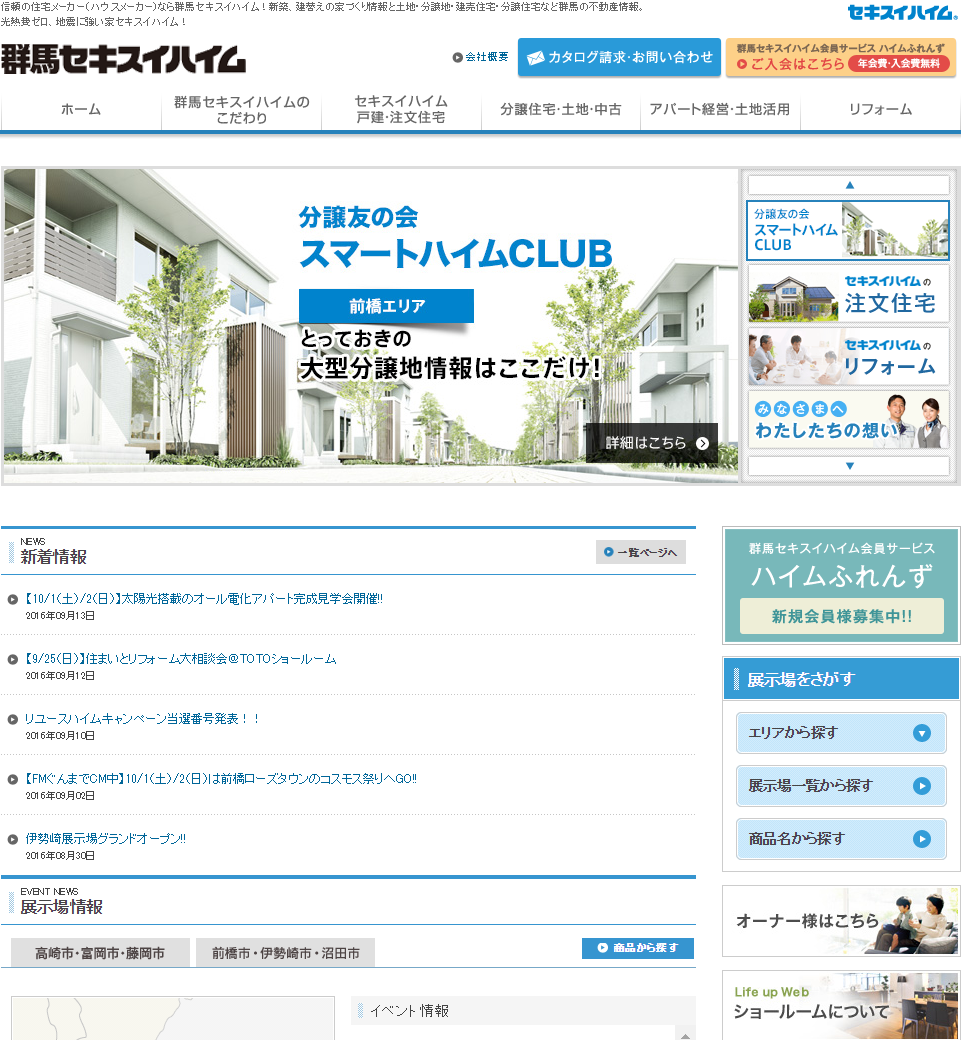Viewport: 961px width, 1040px height.
Task: Open ハイムふれんず member service banner
Action: (x=842, y=585)
